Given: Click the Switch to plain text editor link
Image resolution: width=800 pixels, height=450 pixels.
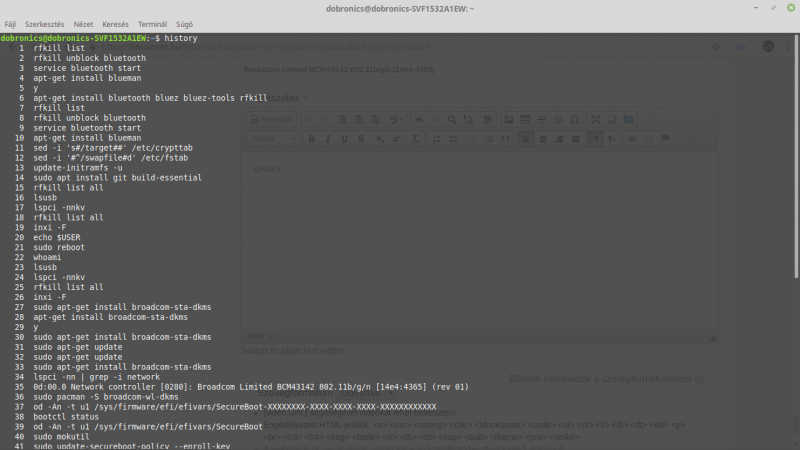Looking at the screenshot, I should click(292, 351).
